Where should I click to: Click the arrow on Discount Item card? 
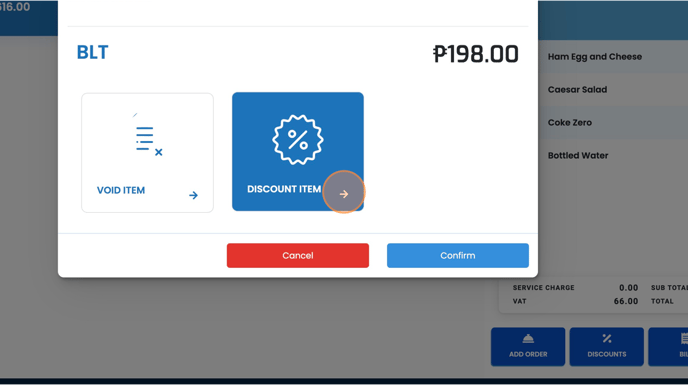pos(344,194)
